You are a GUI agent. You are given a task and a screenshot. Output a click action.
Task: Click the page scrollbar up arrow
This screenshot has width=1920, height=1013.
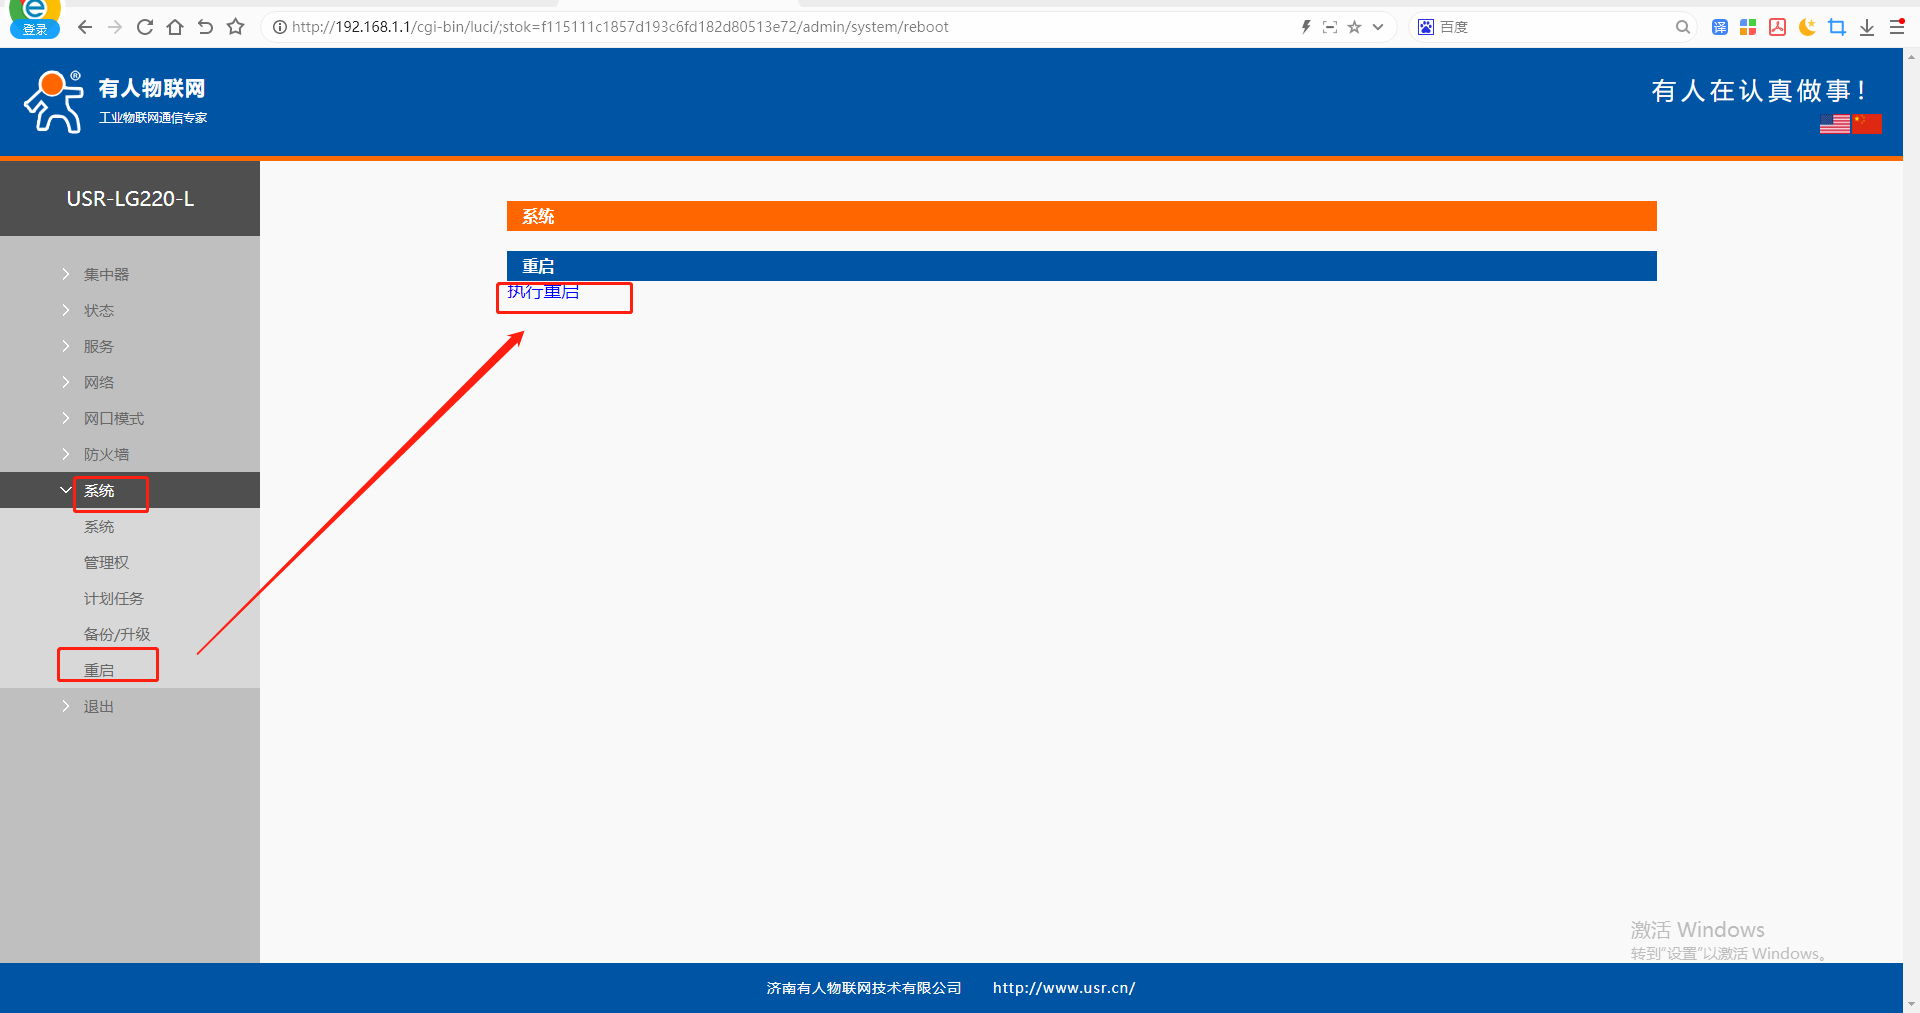(x=1912, y=57)
